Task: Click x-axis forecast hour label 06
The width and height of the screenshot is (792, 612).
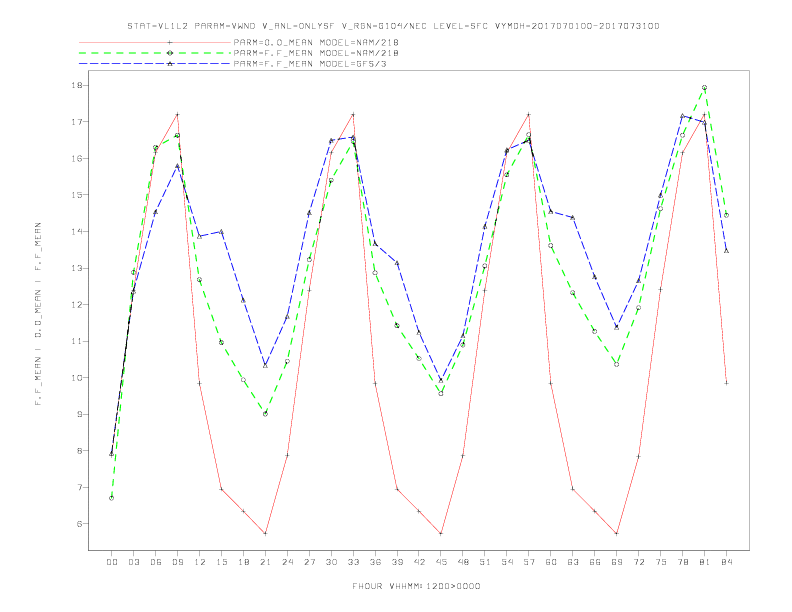Action: 156,562
